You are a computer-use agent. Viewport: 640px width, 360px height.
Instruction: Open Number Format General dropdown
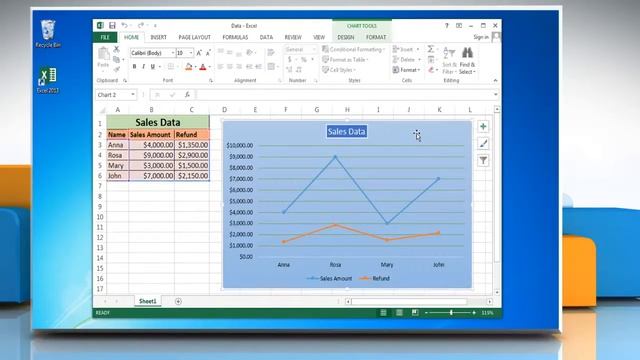point(314,49)
